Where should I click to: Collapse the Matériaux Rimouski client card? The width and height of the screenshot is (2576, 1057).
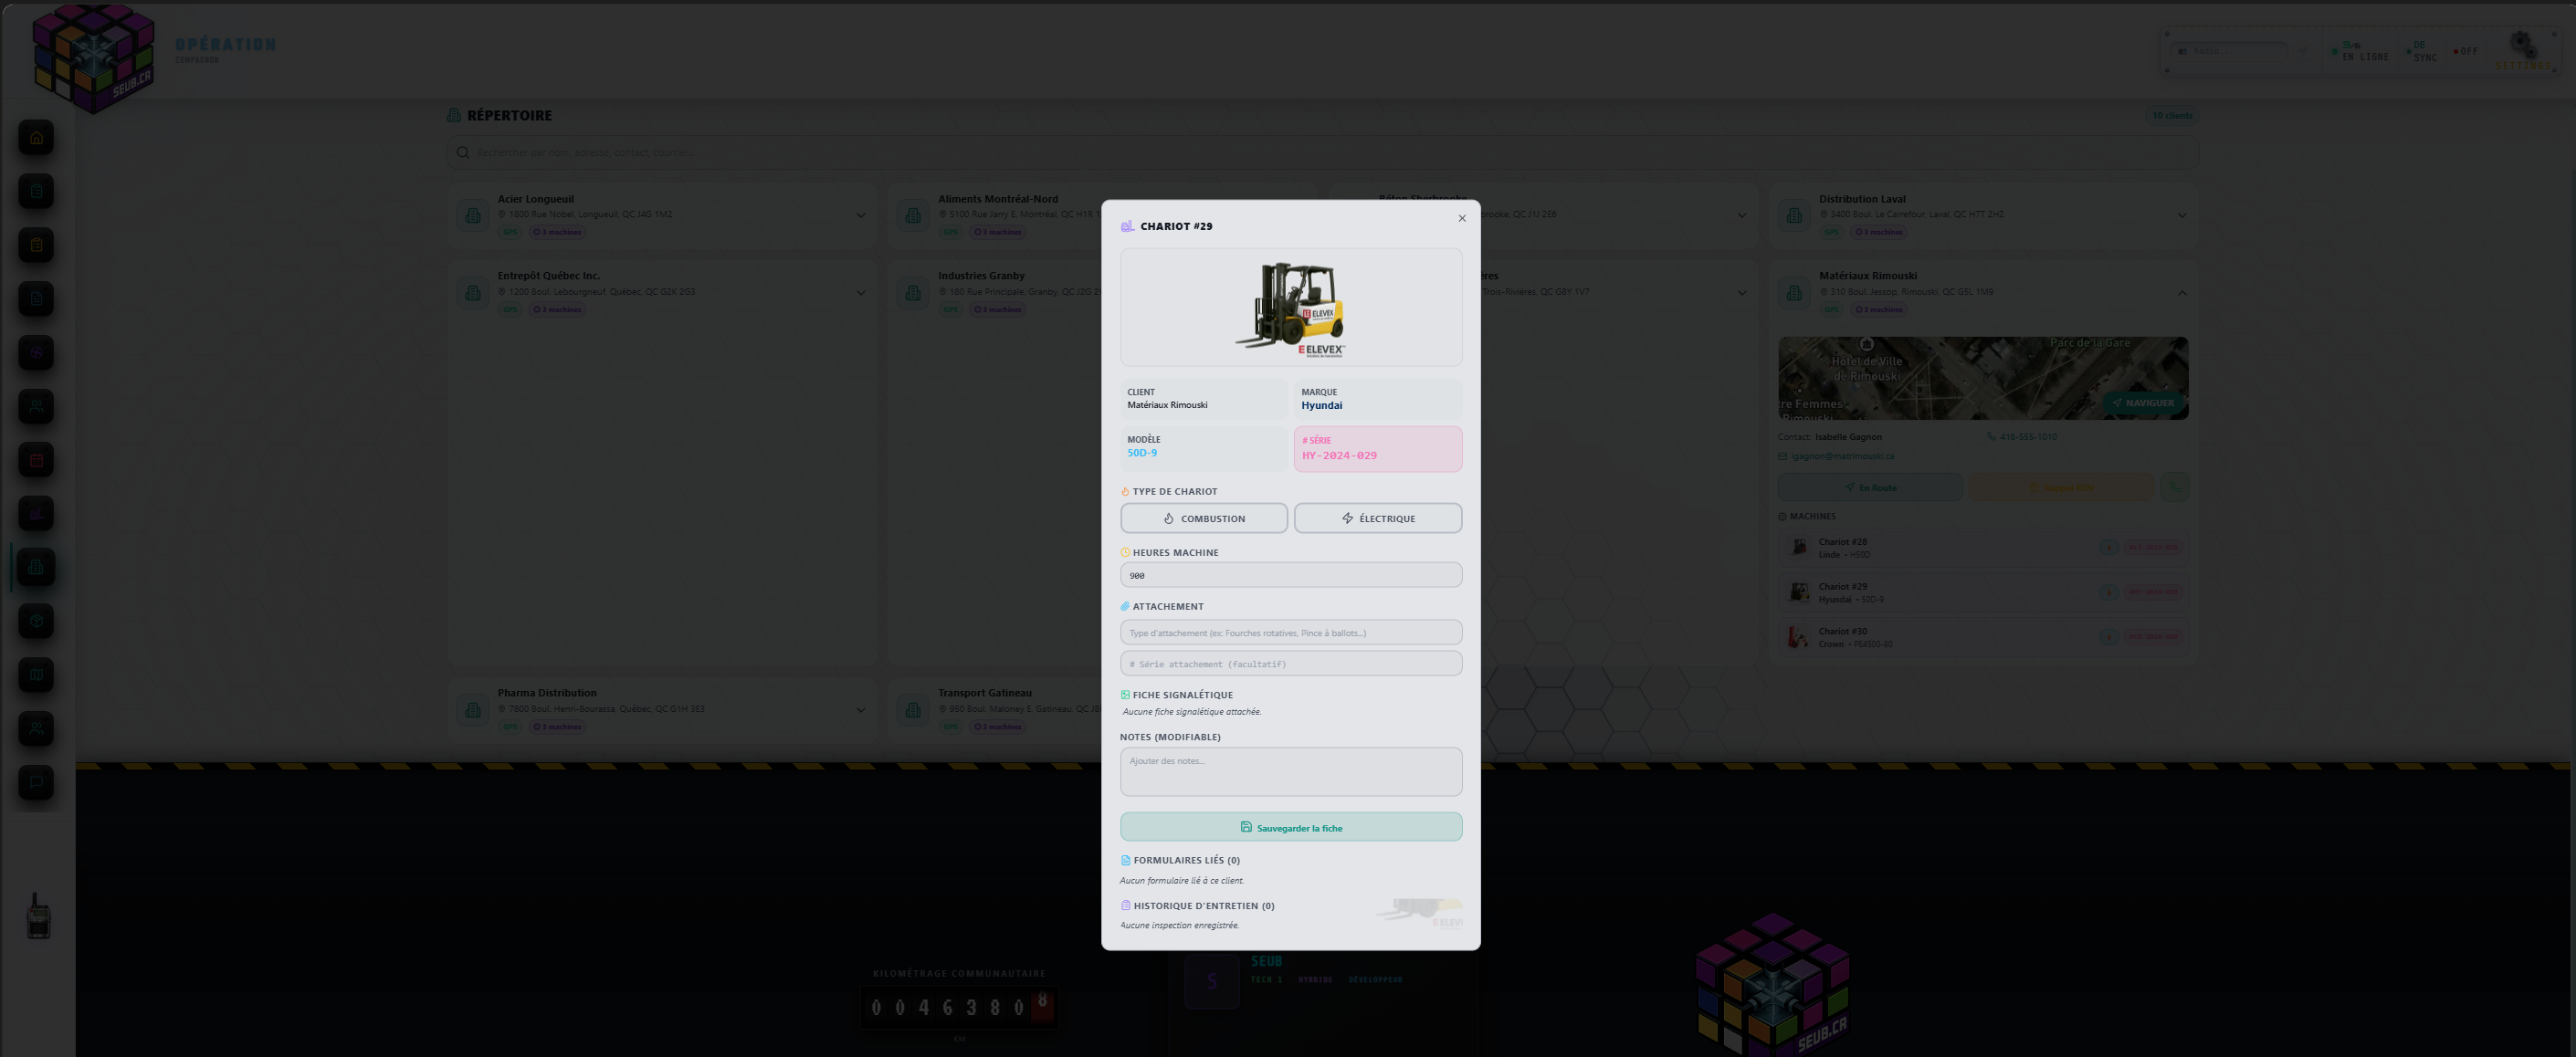coord(2182,293)
